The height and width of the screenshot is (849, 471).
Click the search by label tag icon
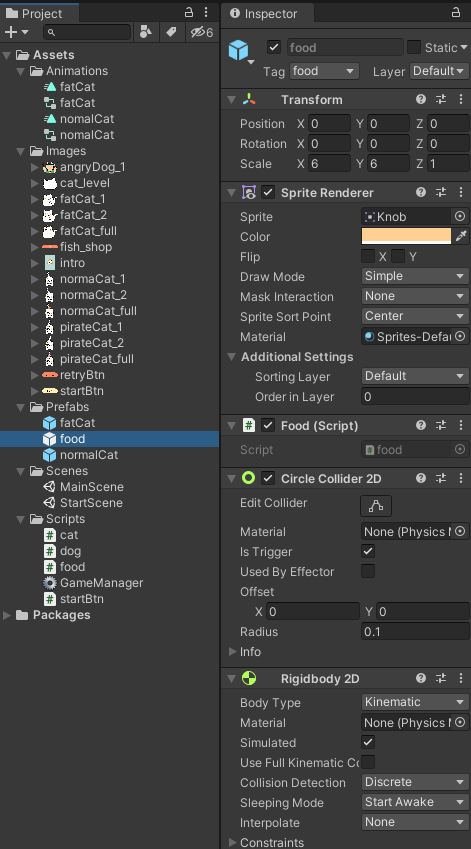point(171,32)
